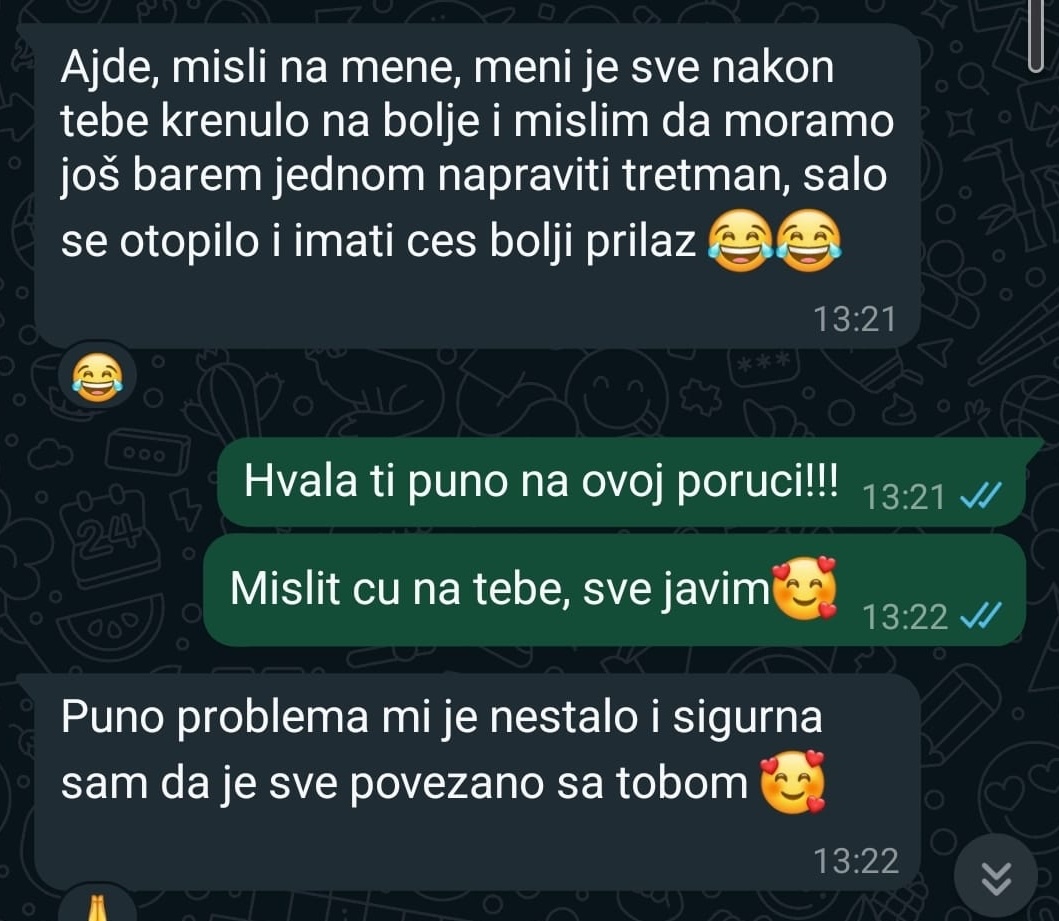1059x921 pixels.
Task: Click the scrollbar thumb at top right
Action: click(x=1037, y=35)
